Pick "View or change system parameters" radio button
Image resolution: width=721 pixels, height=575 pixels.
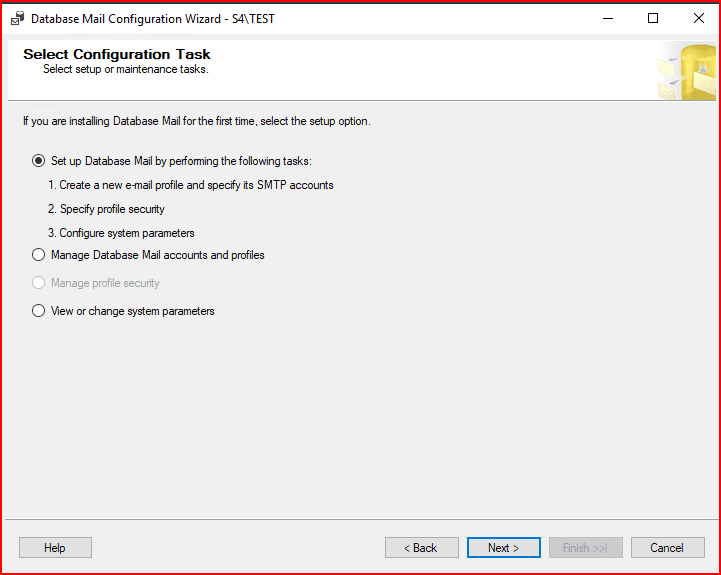point(39,311)
